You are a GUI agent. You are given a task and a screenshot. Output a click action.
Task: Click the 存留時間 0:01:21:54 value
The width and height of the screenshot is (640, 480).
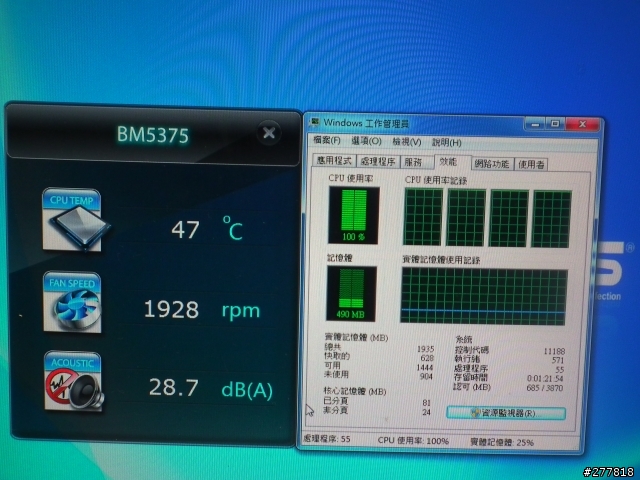click(x=545, y=379)
